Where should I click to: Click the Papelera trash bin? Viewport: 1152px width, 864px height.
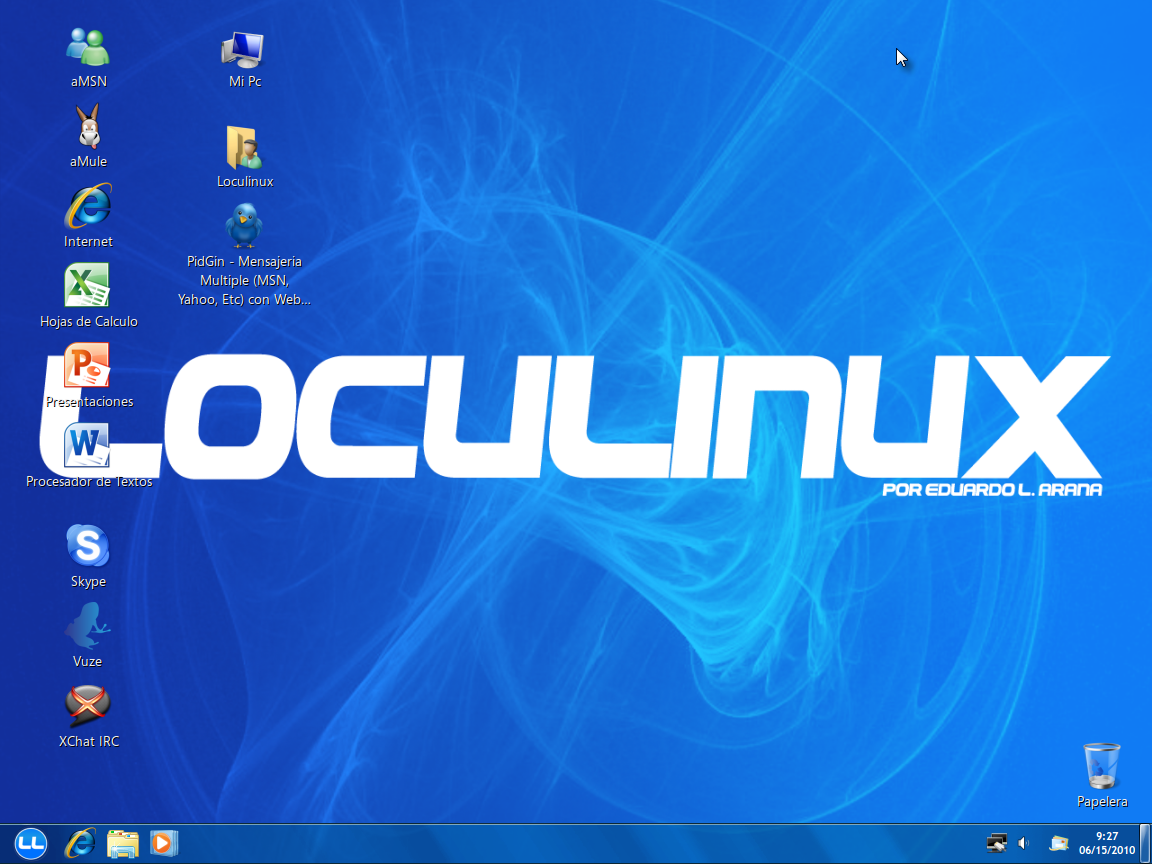point(1102,766)
